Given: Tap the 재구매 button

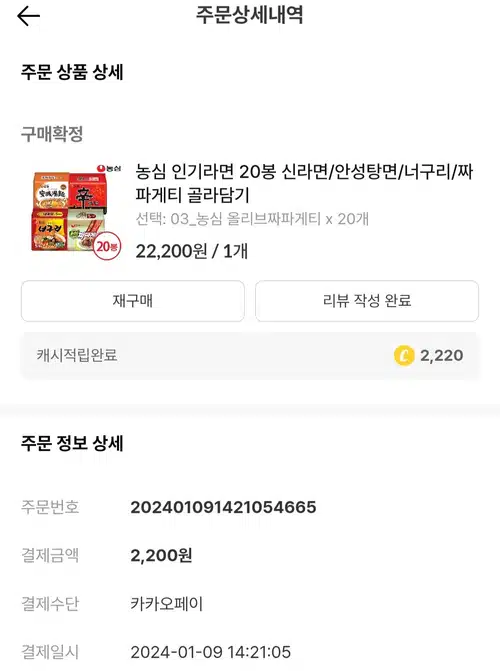Looking at the screenshot, I should pyautogui.click(x=133, y=301).
